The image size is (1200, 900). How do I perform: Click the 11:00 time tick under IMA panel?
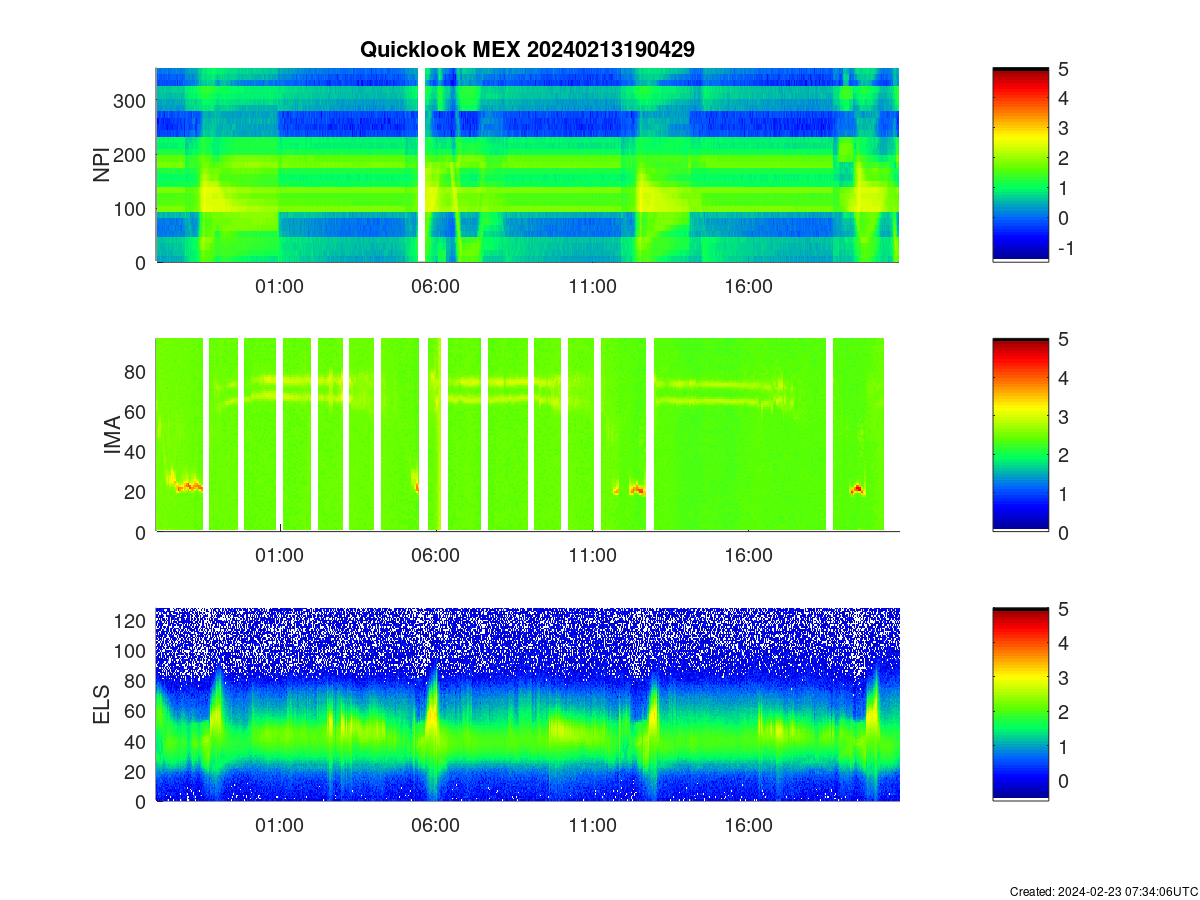[592, 556]
